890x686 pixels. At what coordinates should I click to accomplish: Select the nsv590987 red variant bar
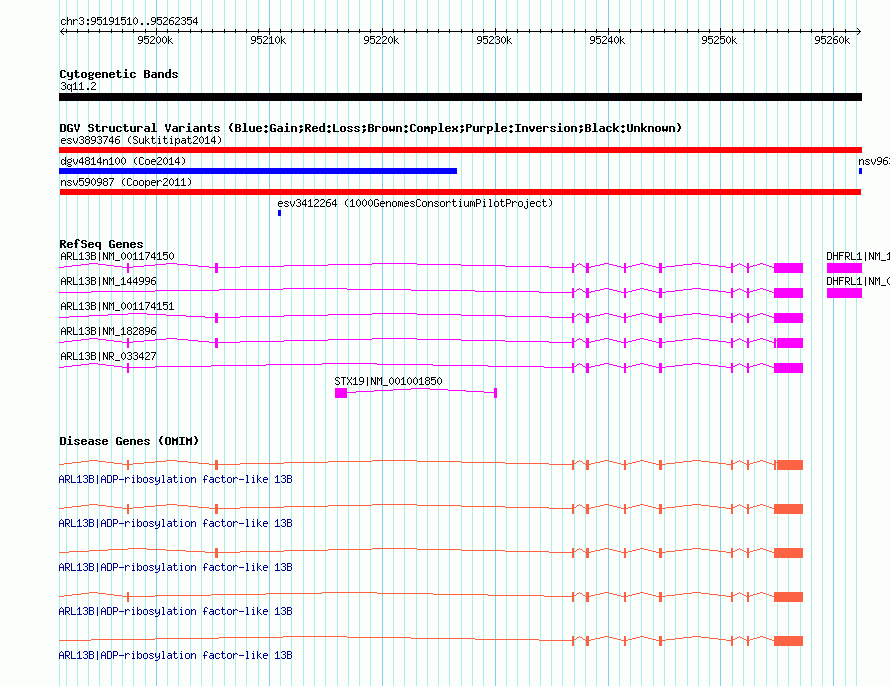(460, 192)
